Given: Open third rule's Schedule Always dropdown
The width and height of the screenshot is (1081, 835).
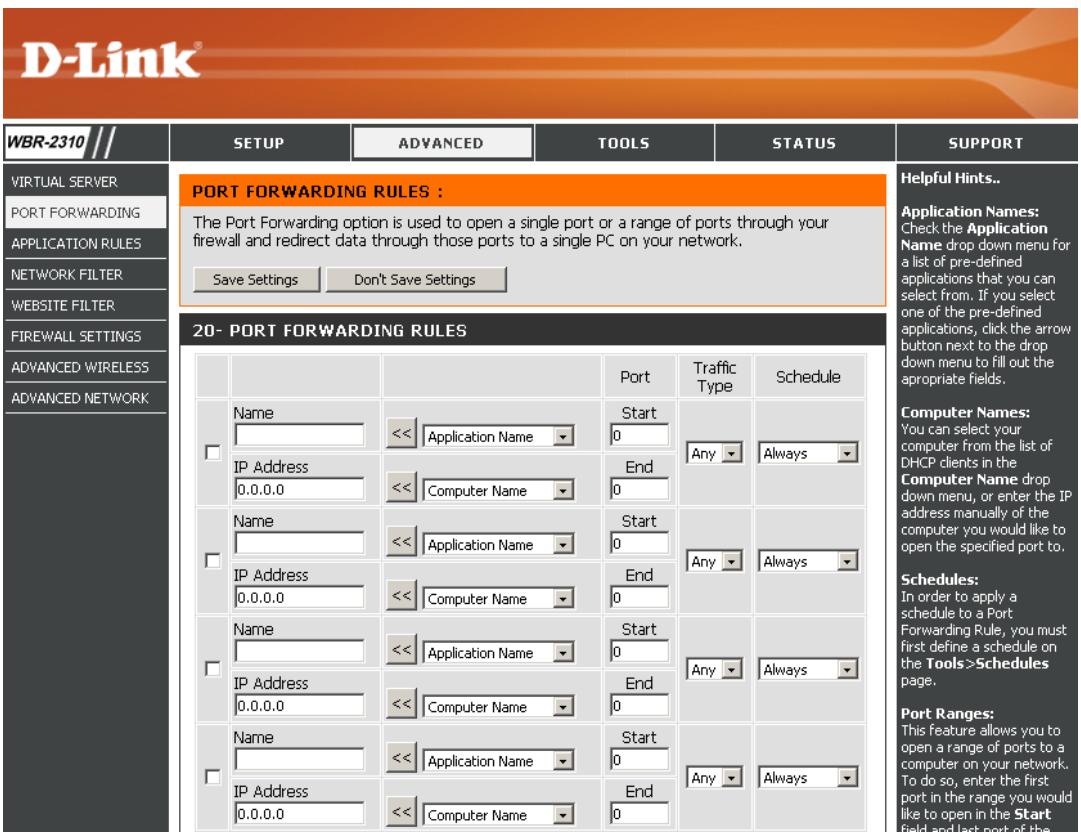Looking at the screenshot, I should click(x=808, y=670).
